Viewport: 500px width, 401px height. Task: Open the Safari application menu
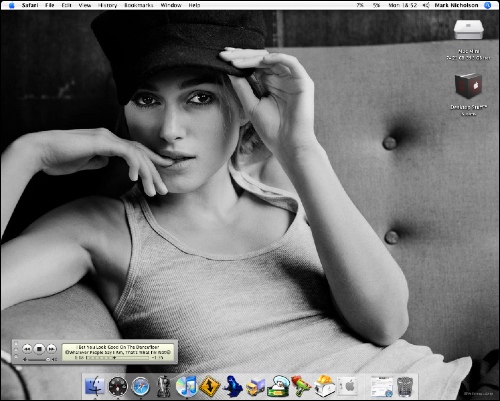[x=30, y=5]
